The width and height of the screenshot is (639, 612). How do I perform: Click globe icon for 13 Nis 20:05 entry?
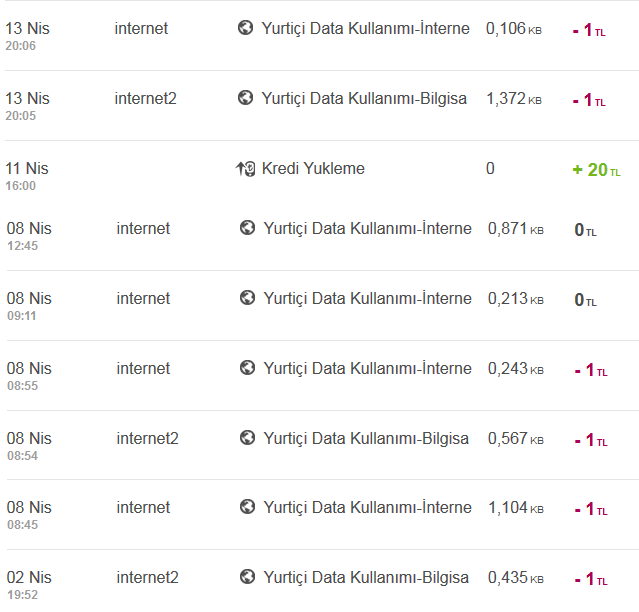[x=245, y=98]
